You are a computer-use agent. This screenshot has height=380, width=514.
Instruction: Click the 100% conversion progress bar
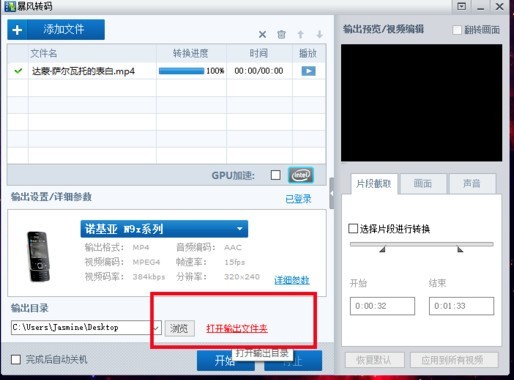[182, 71]
